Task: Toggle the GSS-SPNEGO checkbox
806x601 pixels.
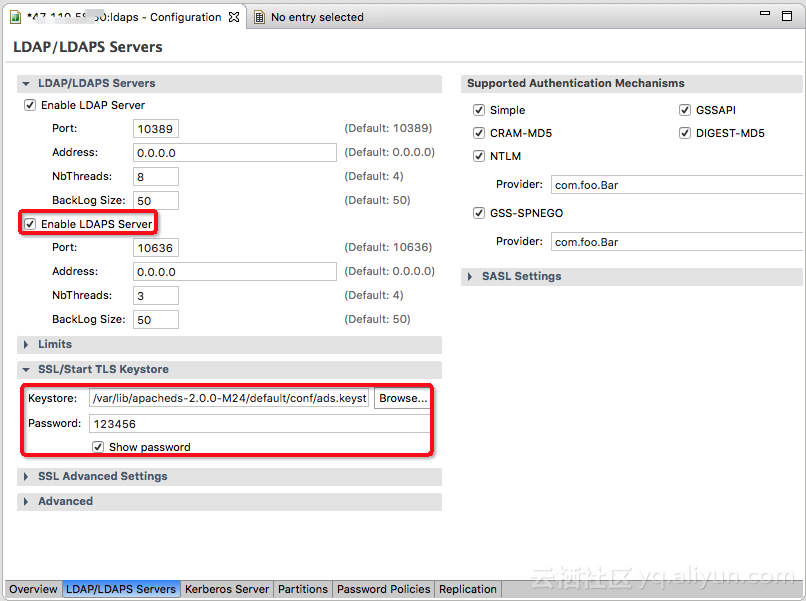Action: tap(479, 213)
